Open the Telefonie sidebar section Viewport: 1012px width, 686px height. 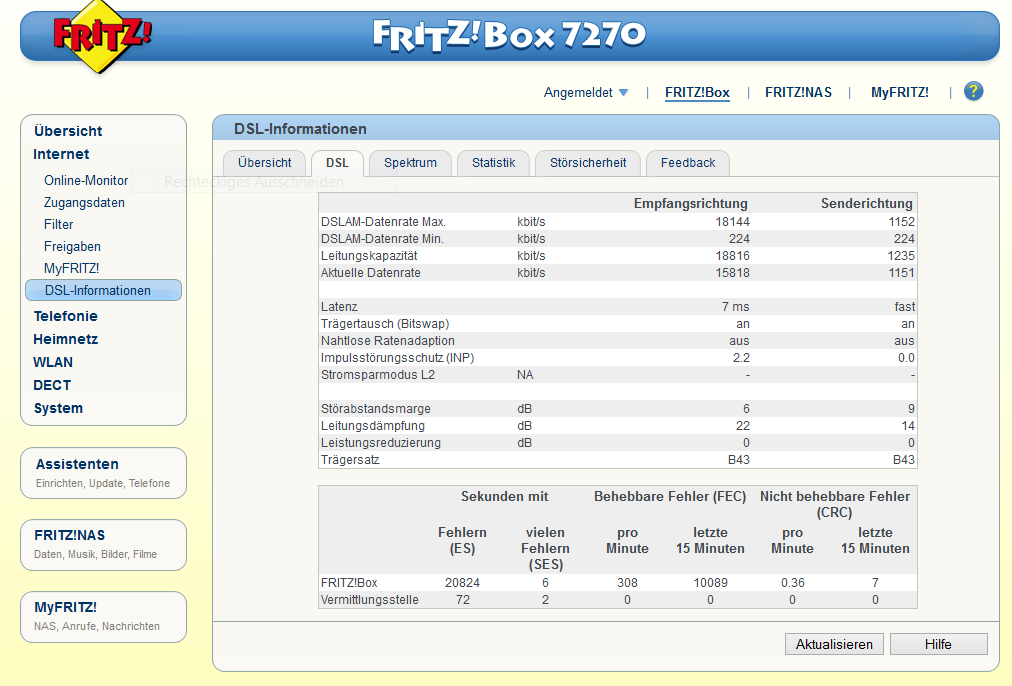tap(65, 316)
